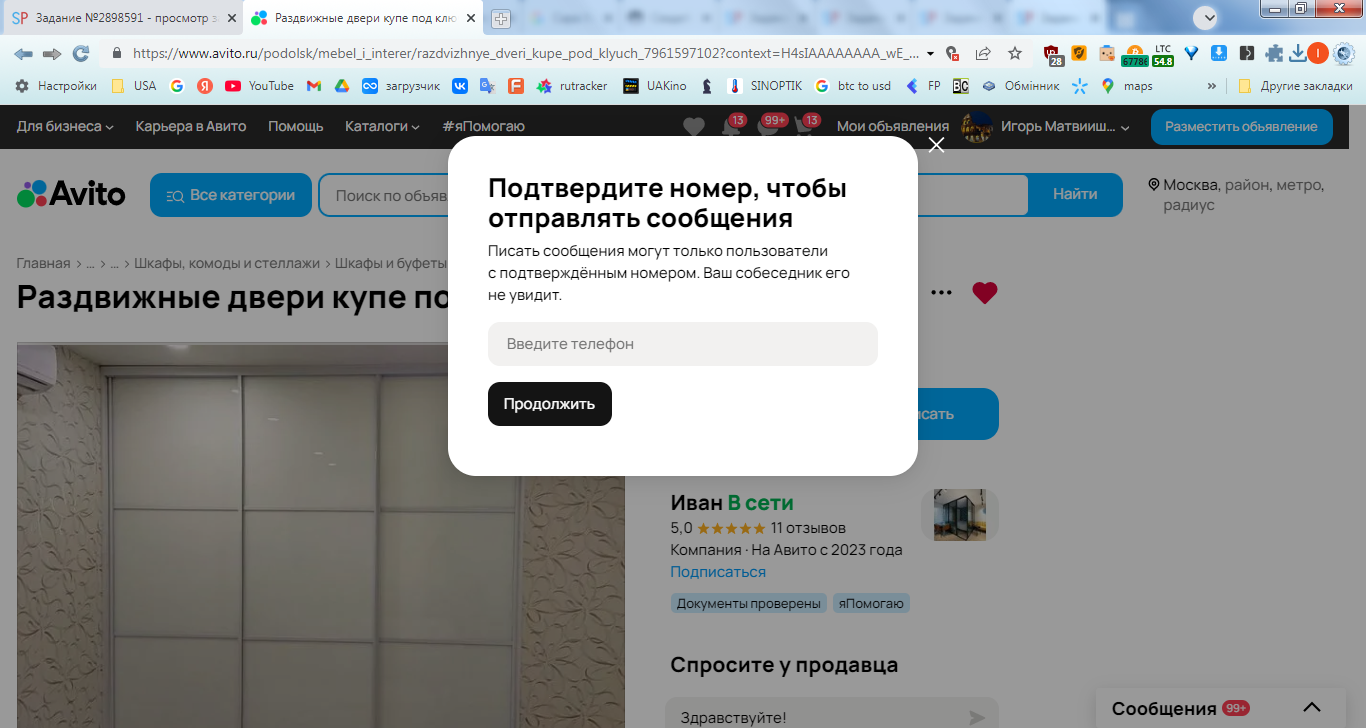Open 'Мои объявления' page
Viewport: 1366px width, 728px height.
[893, 127]
